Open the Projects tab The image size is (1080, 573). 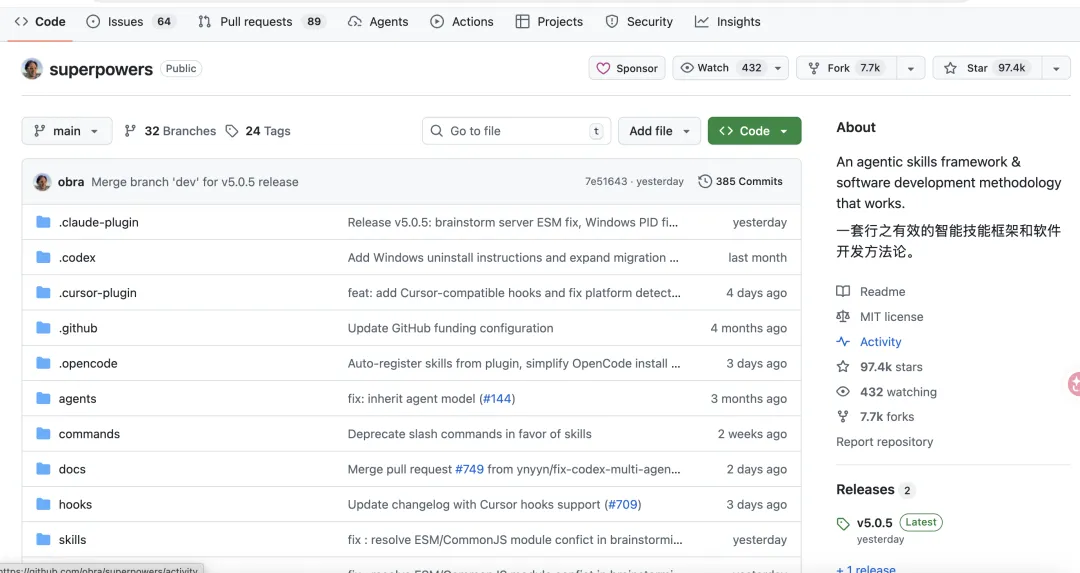(x=549, y=21)
